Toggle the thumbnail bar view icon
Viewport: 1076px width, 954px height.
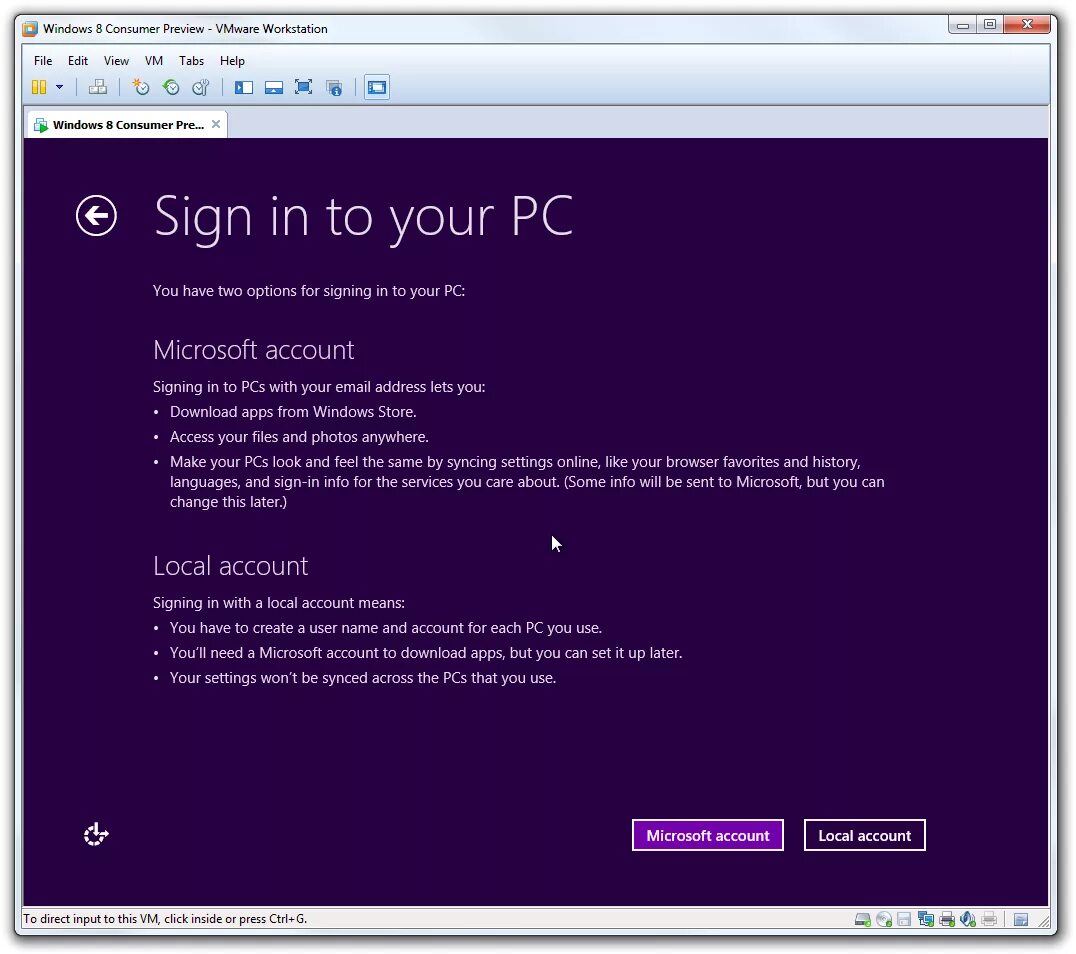pos(274,87)
